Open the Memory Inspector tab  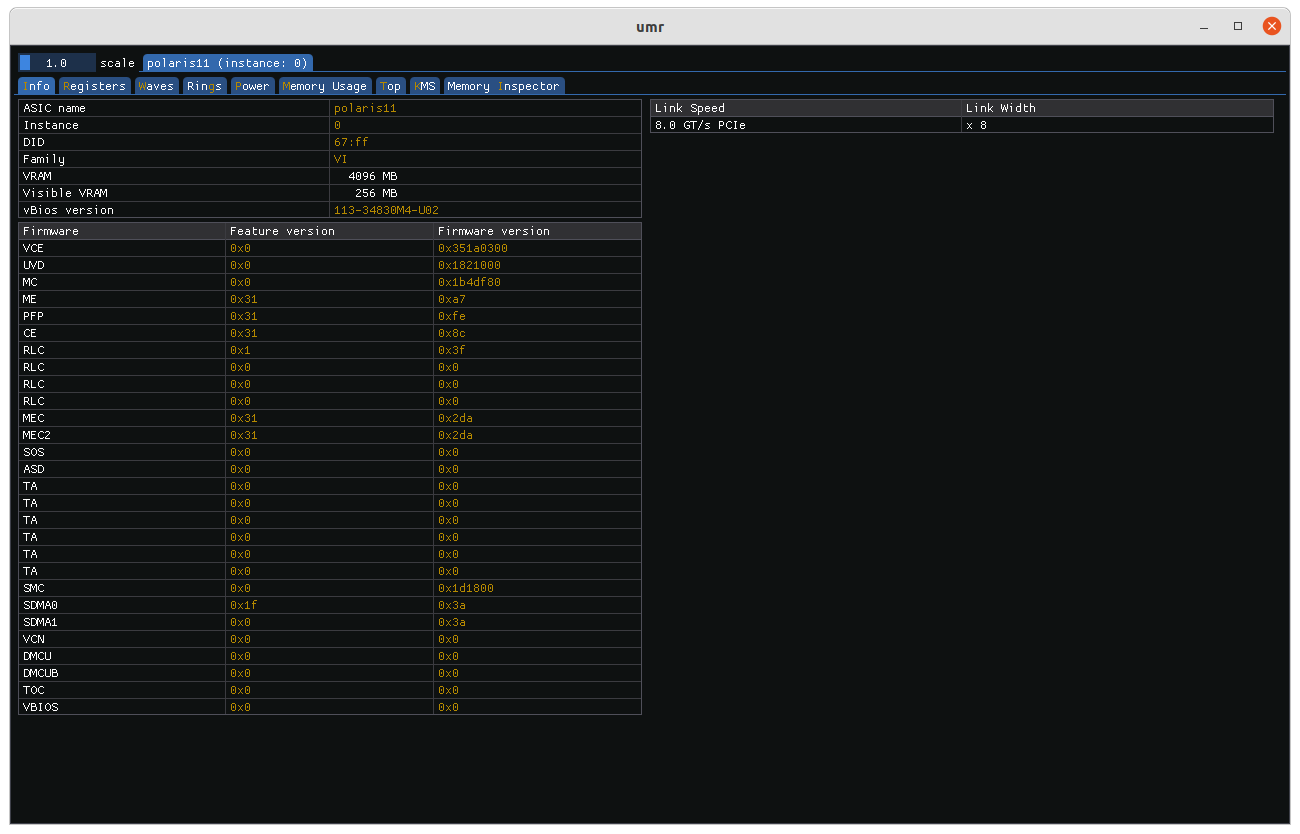(504, 86)
